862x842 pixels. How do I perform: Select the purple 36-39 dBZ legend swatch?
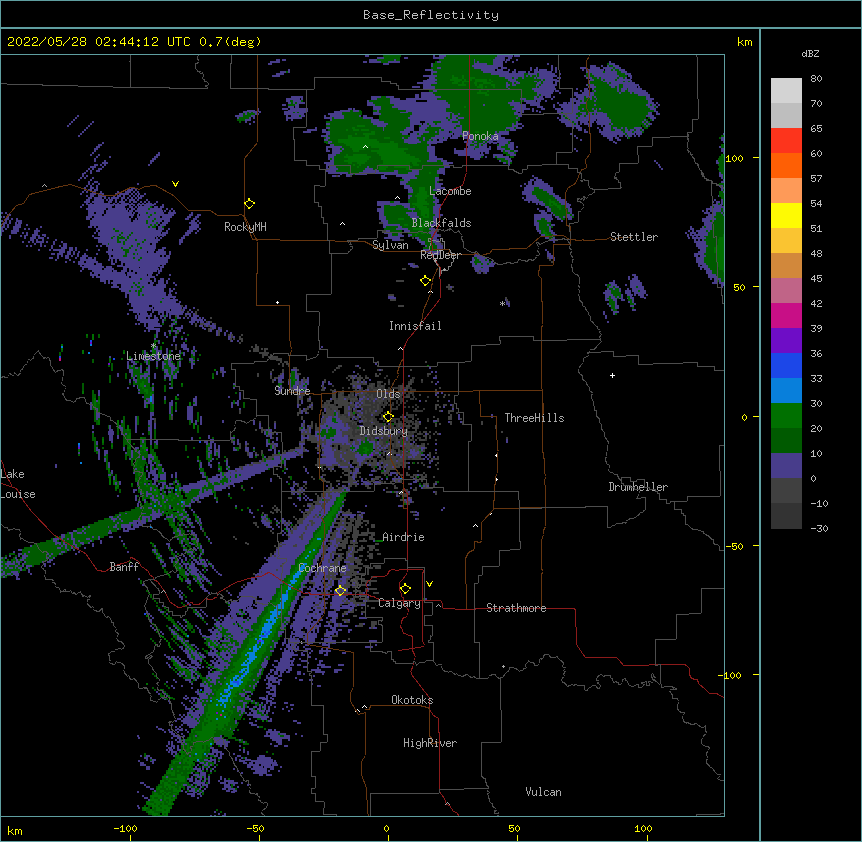786,340
